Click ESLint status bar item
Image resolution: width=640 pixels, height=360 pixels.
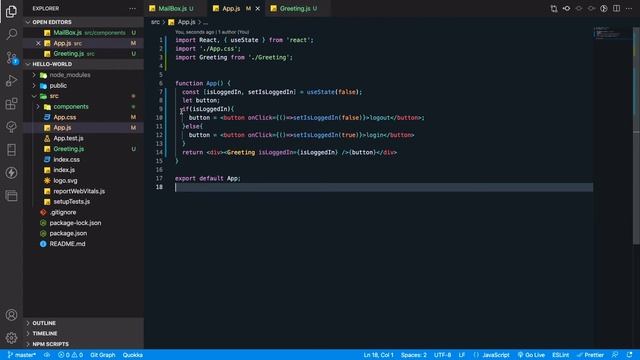560,355
